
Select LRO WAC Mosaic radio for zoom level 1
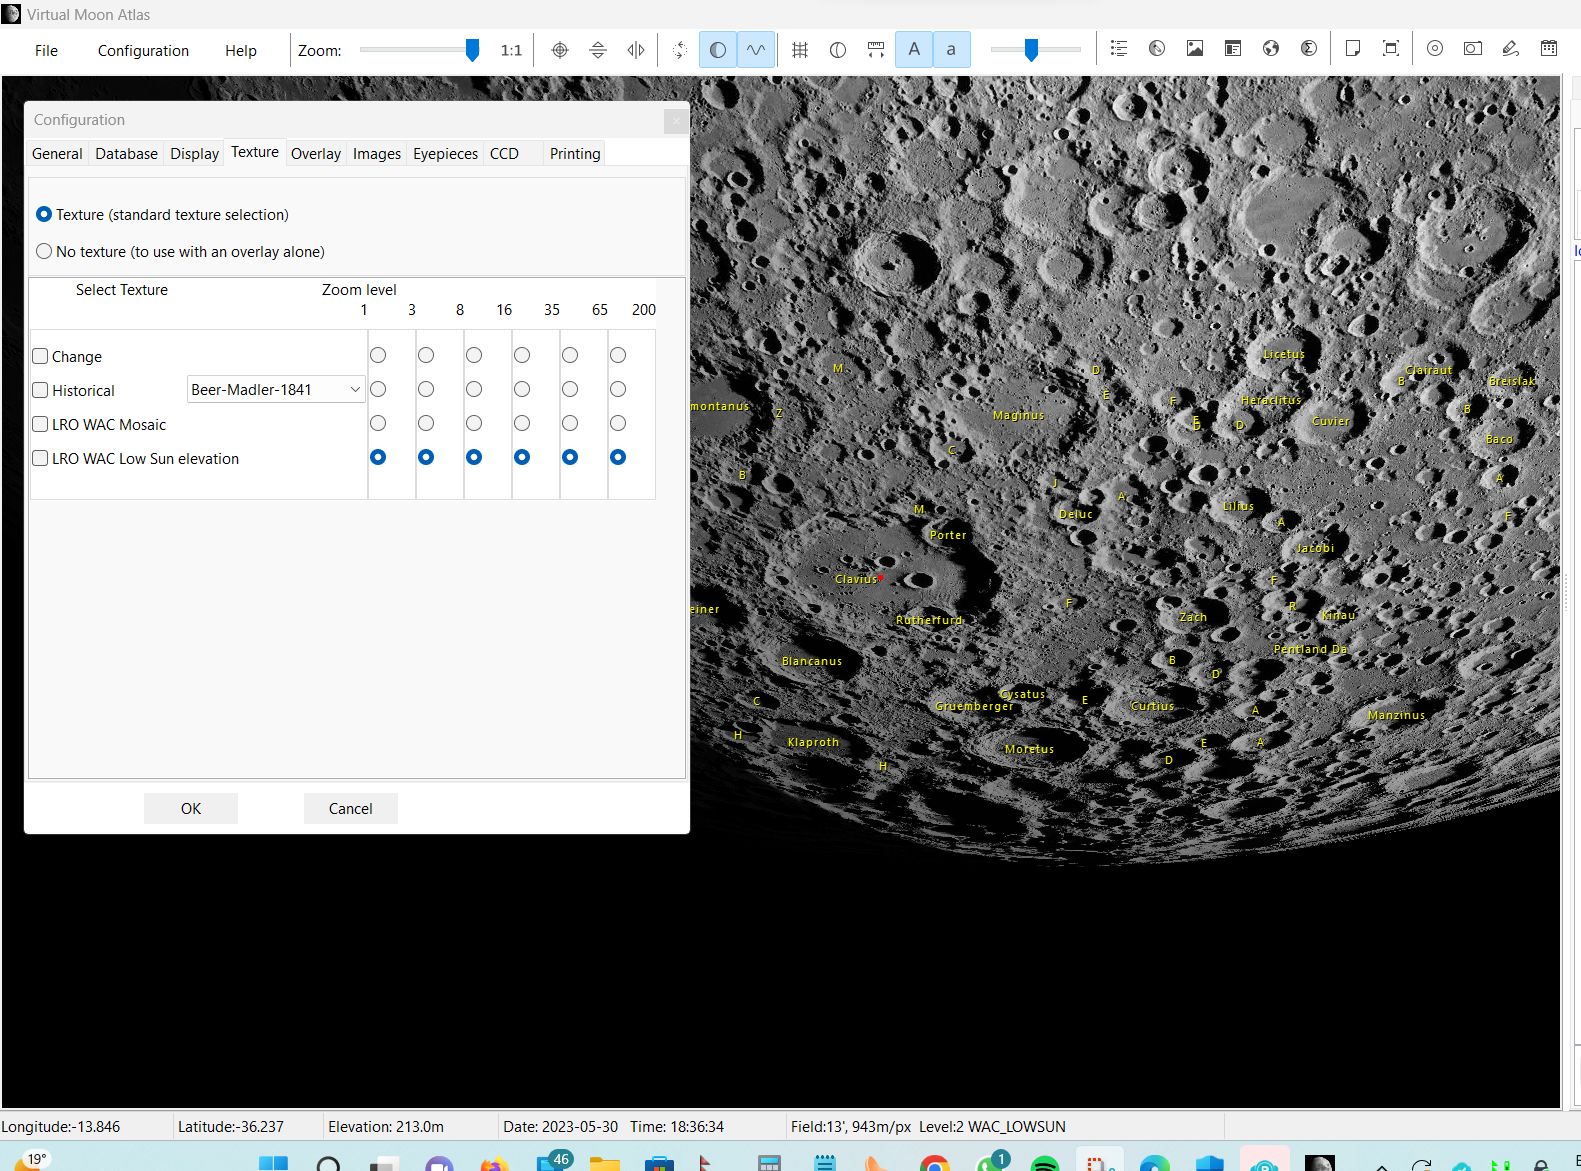[378, 423]
